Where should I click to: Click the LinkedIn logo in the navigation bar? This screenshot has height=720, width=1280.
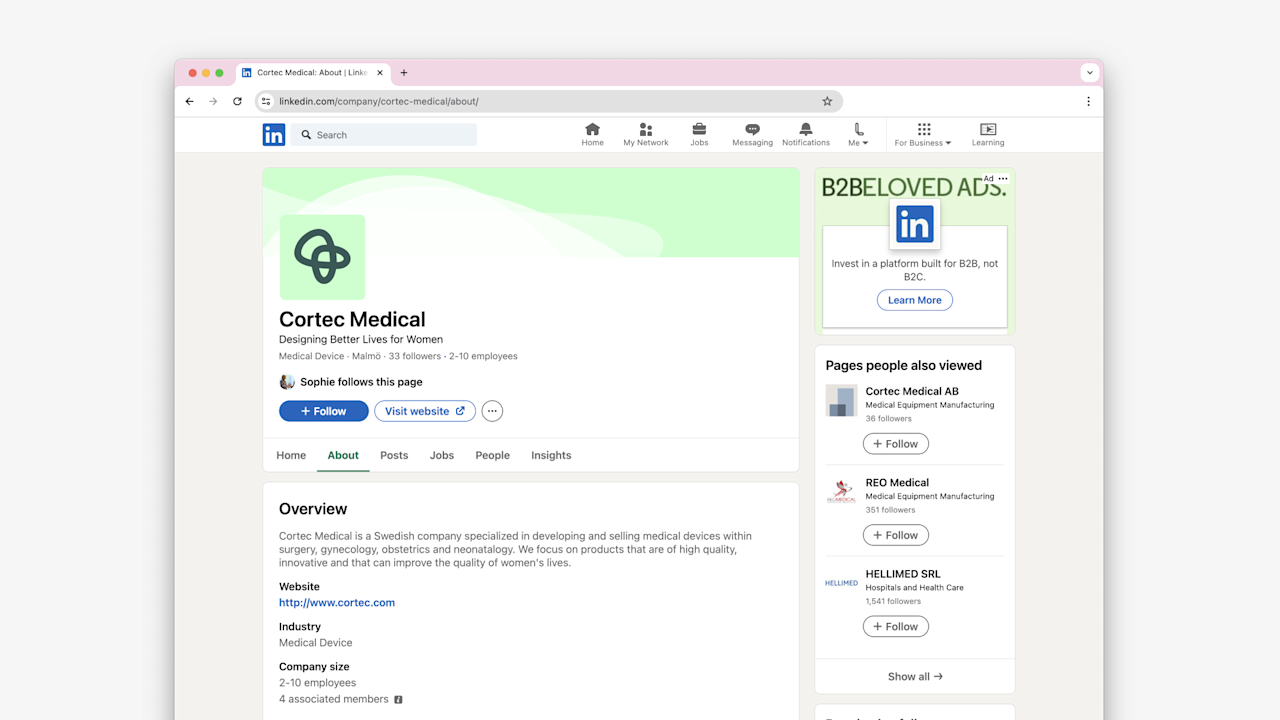coord(274,135)
